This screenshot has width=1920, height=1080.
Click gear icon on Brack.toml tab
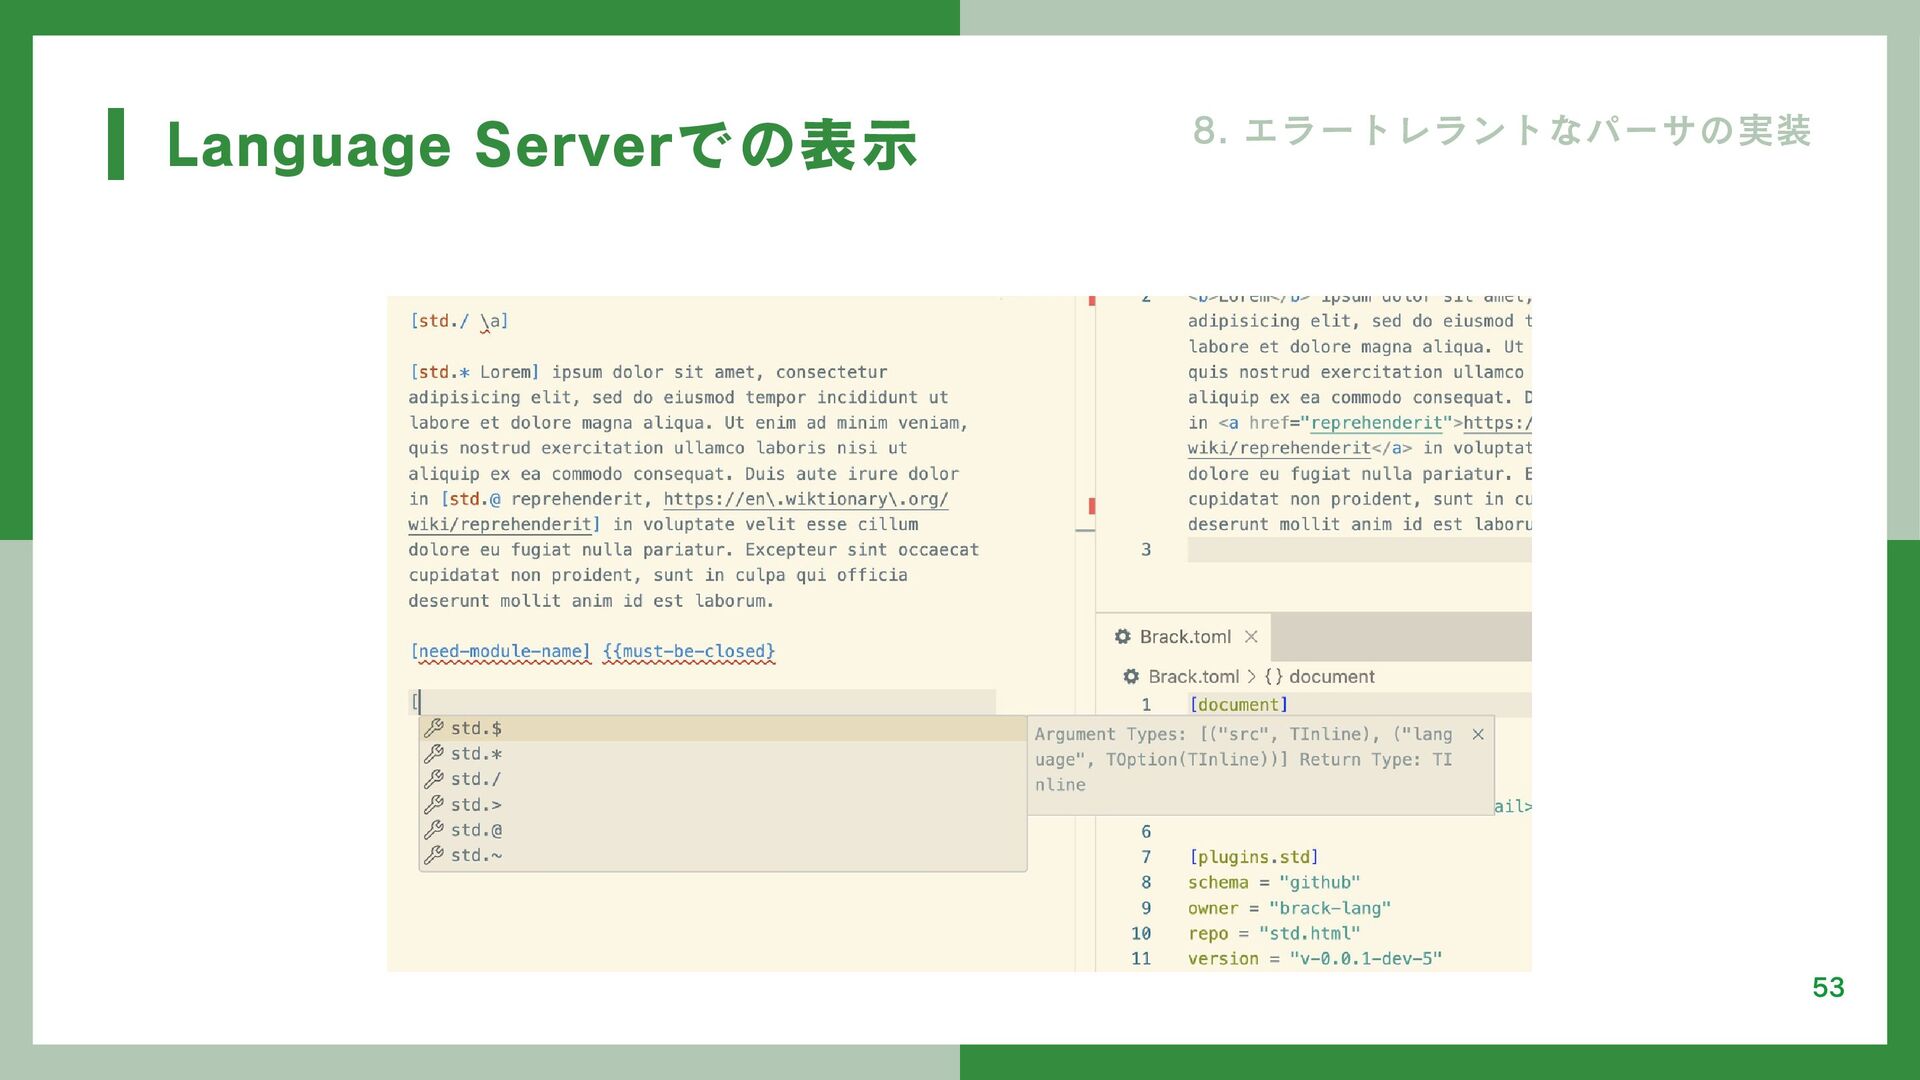(x=1123, y=637)
